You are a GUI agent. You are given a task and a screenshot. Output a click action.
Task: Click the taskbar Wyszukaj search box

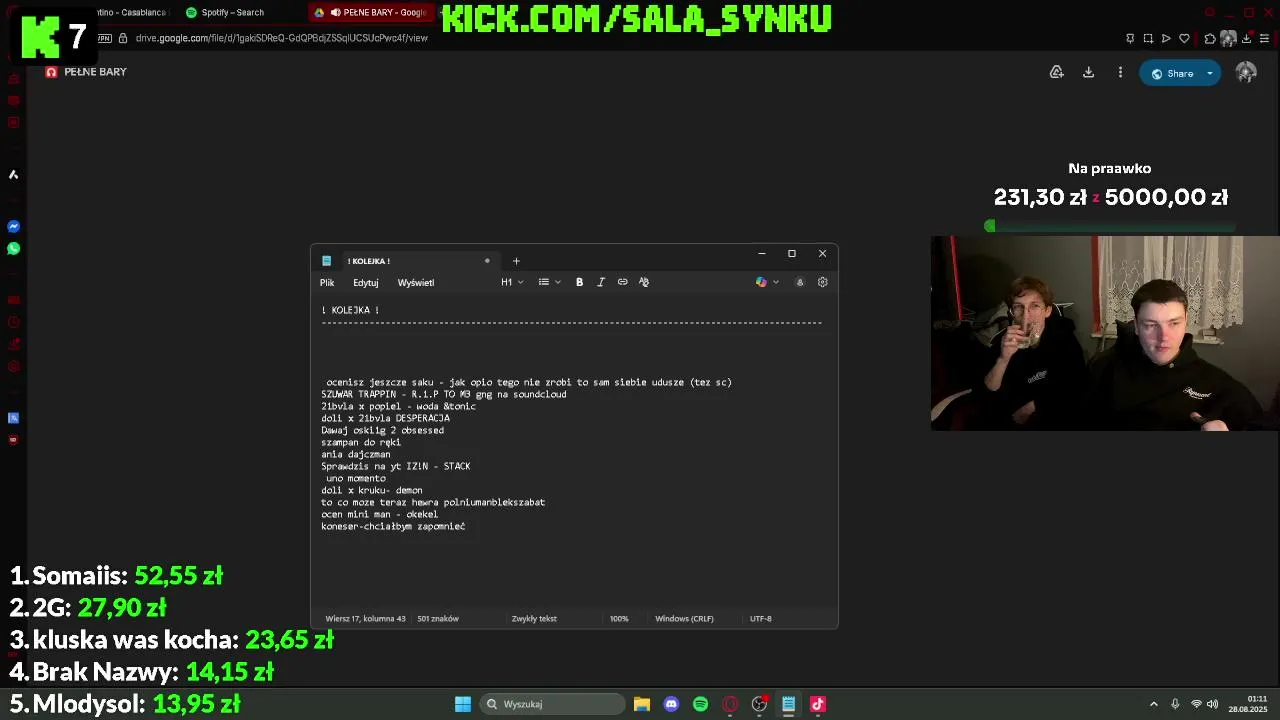click(552, 704)
